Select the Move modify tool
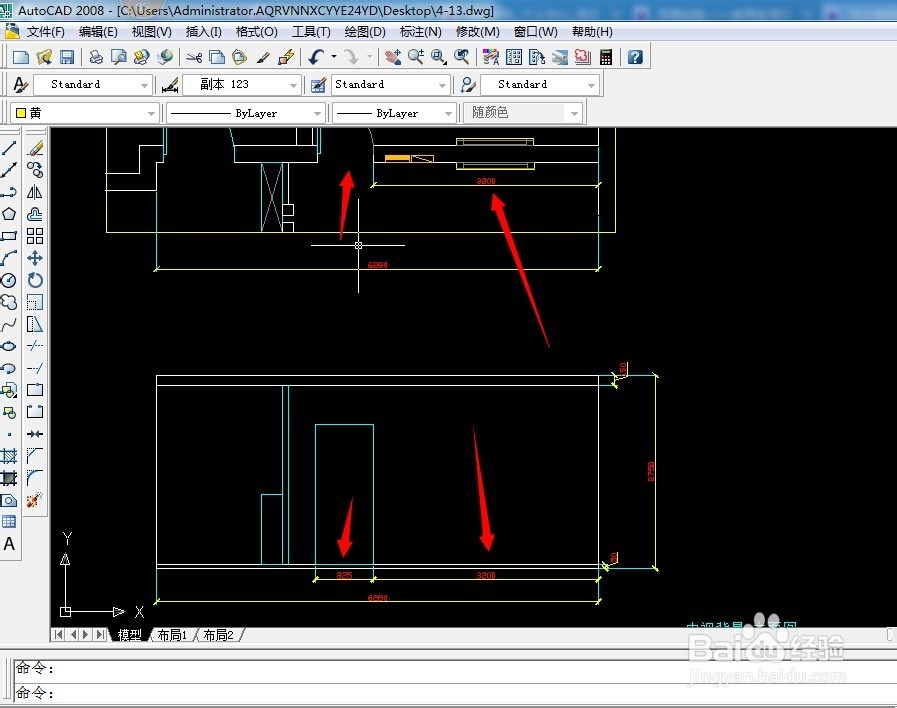The image size is (897, 708). pos(35,258)
